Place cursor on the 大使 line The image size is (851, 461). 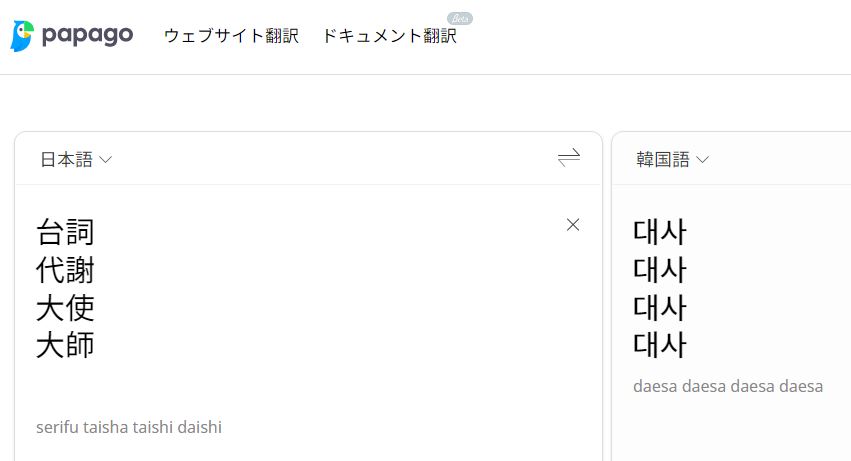click(x=65, y=308)
